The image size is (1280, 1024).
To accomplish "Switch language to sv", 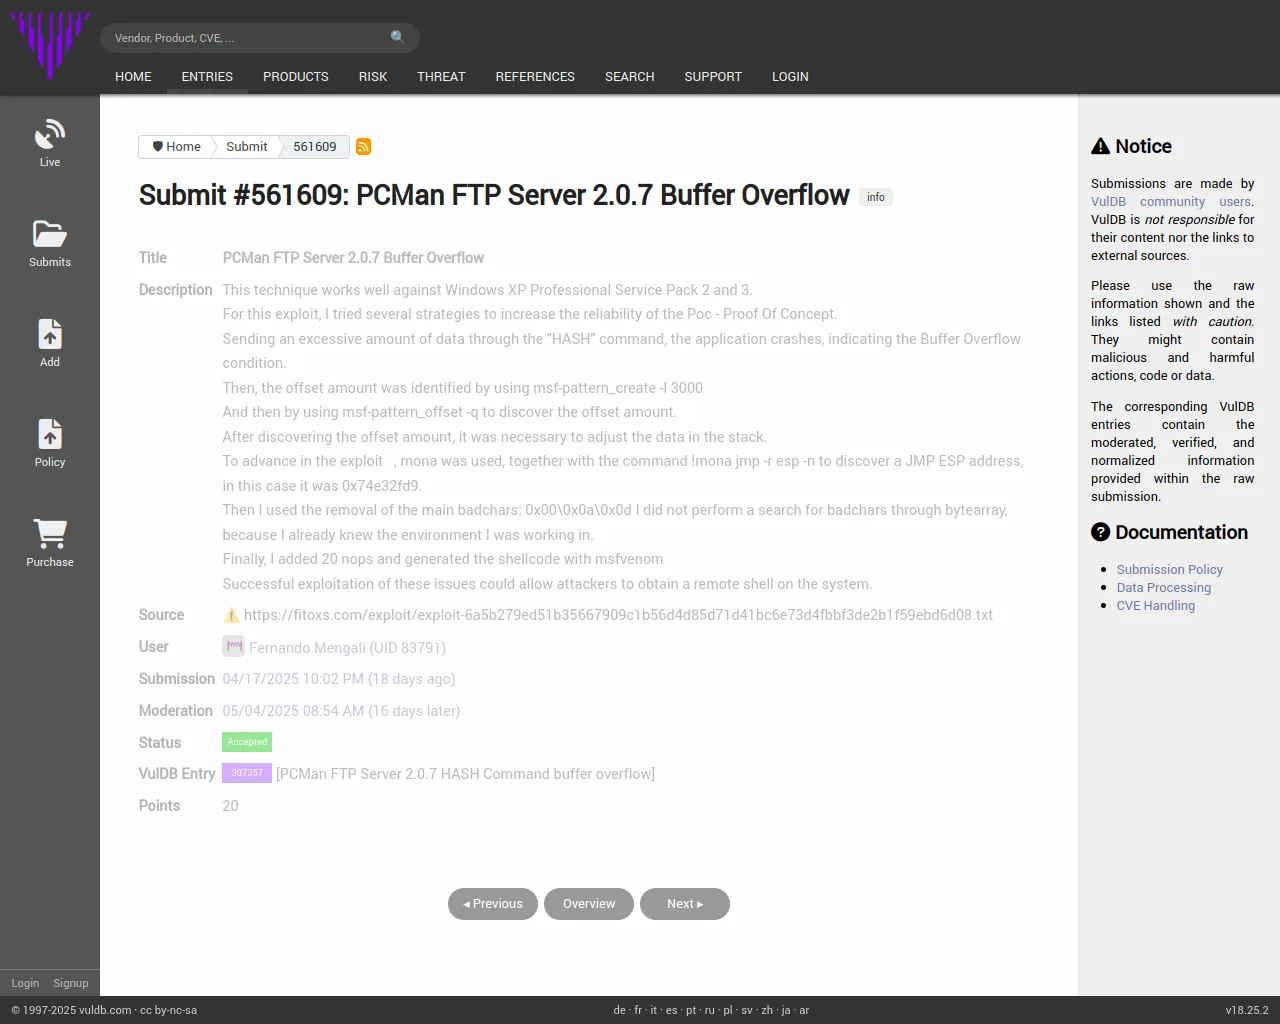I will tap(747, 1010).
